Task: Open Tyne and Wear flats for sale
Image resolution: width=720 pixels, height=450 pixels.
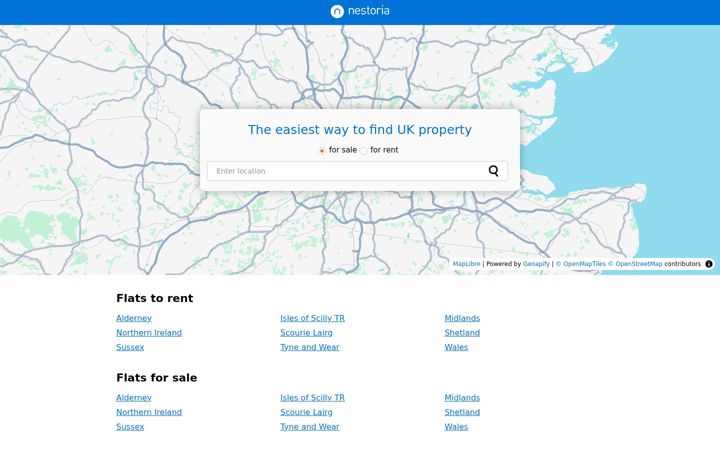Action: coord(309,427)
